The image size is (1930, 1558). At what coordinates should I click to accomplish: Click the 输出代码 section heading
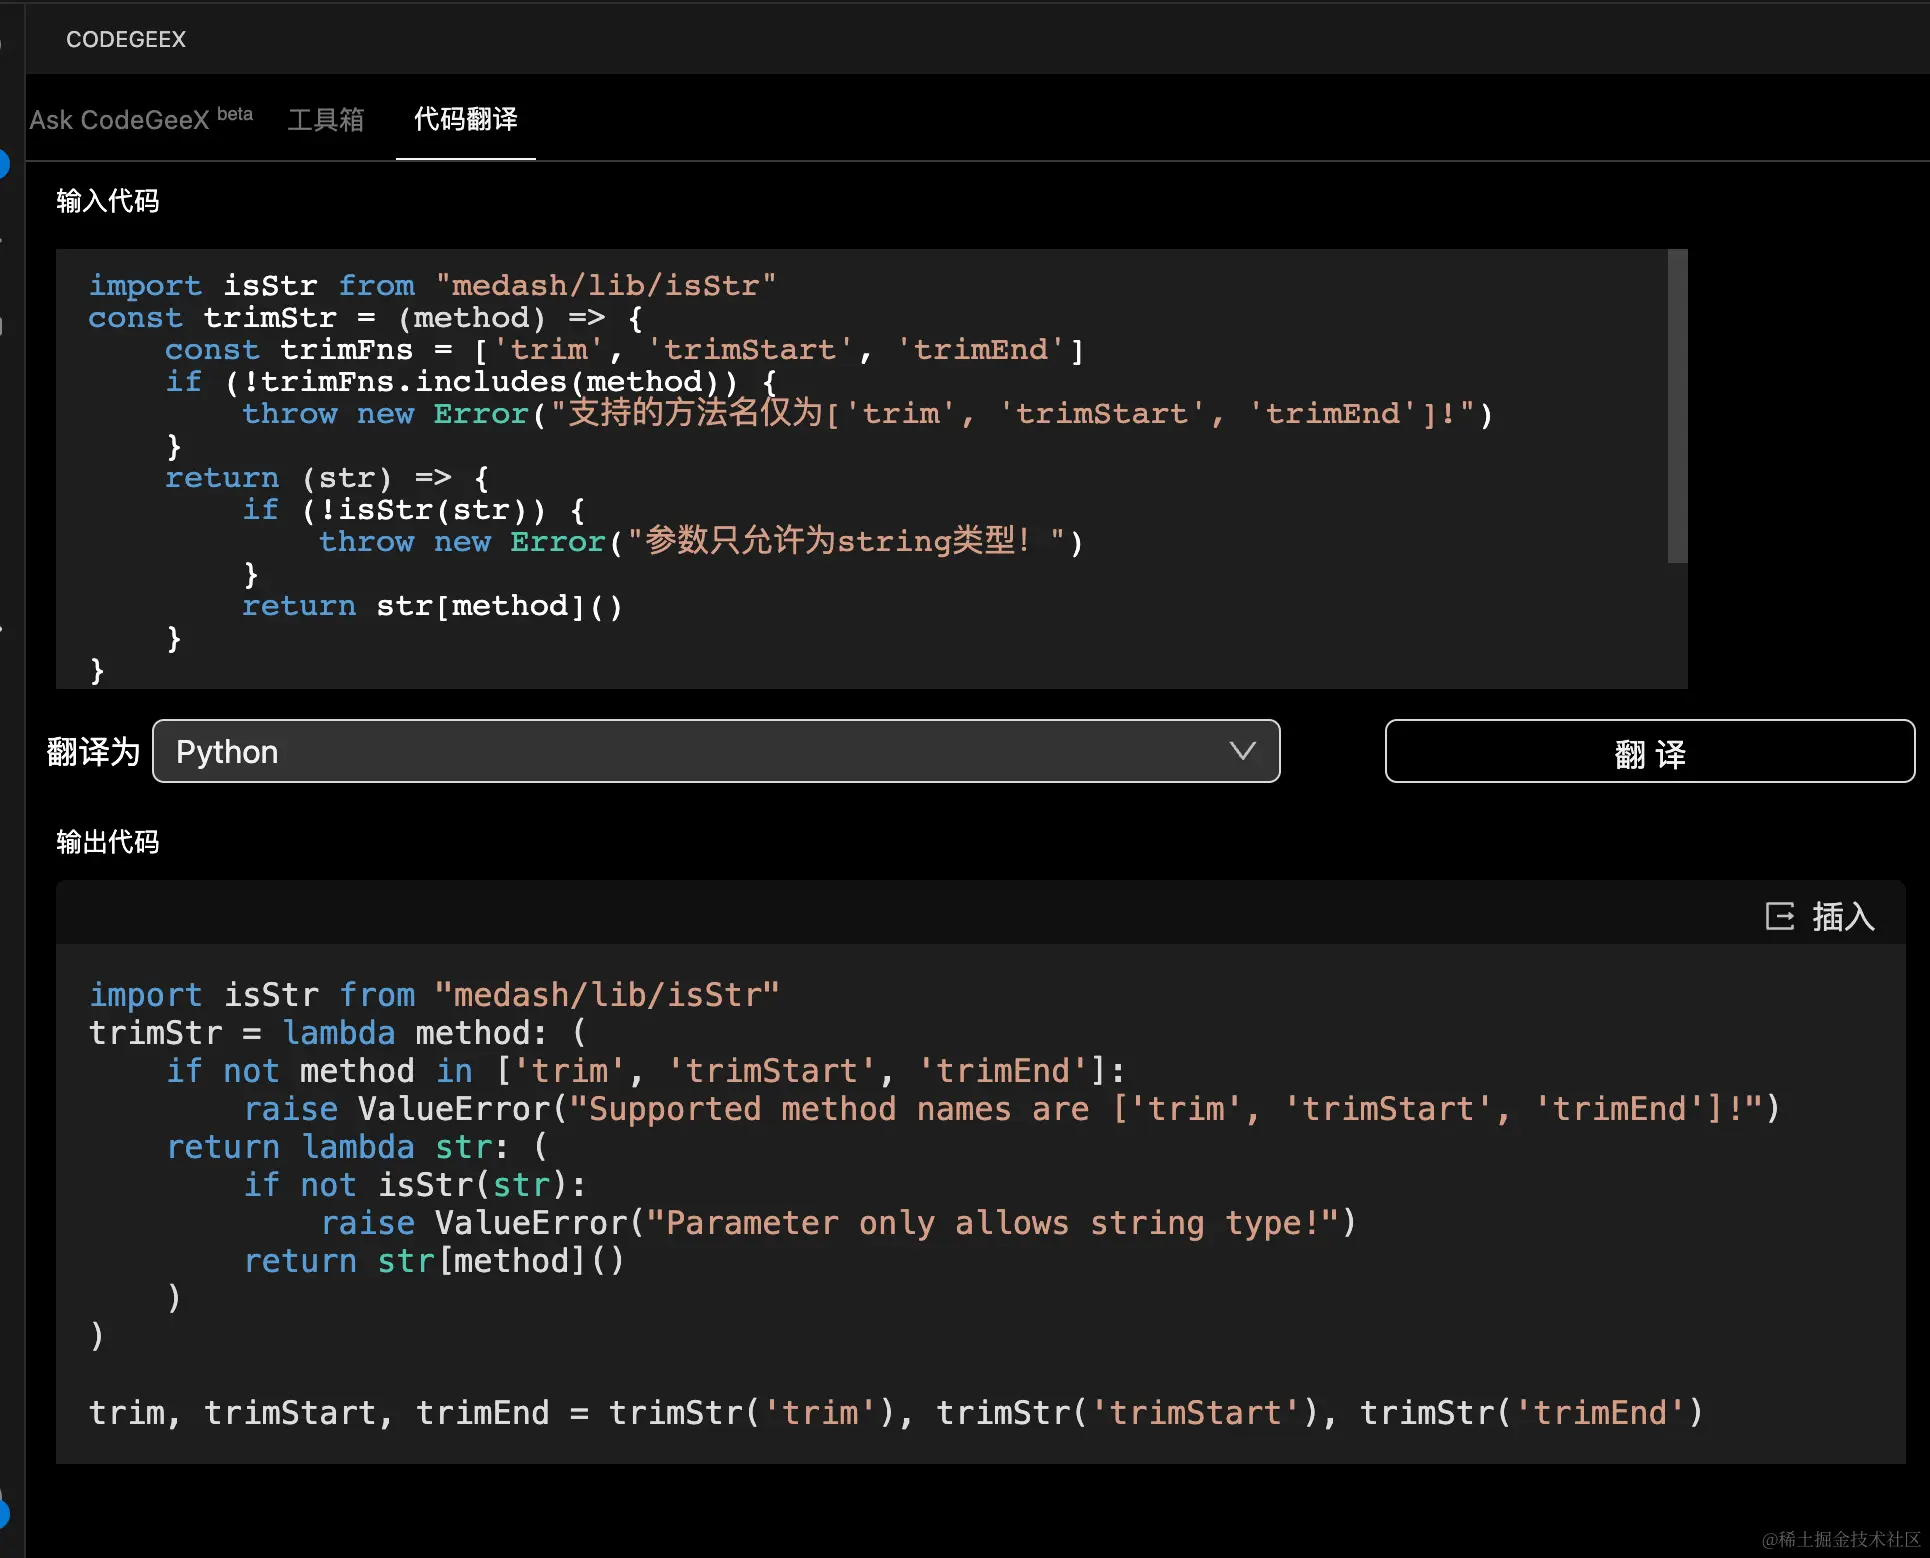pos(108,842)
